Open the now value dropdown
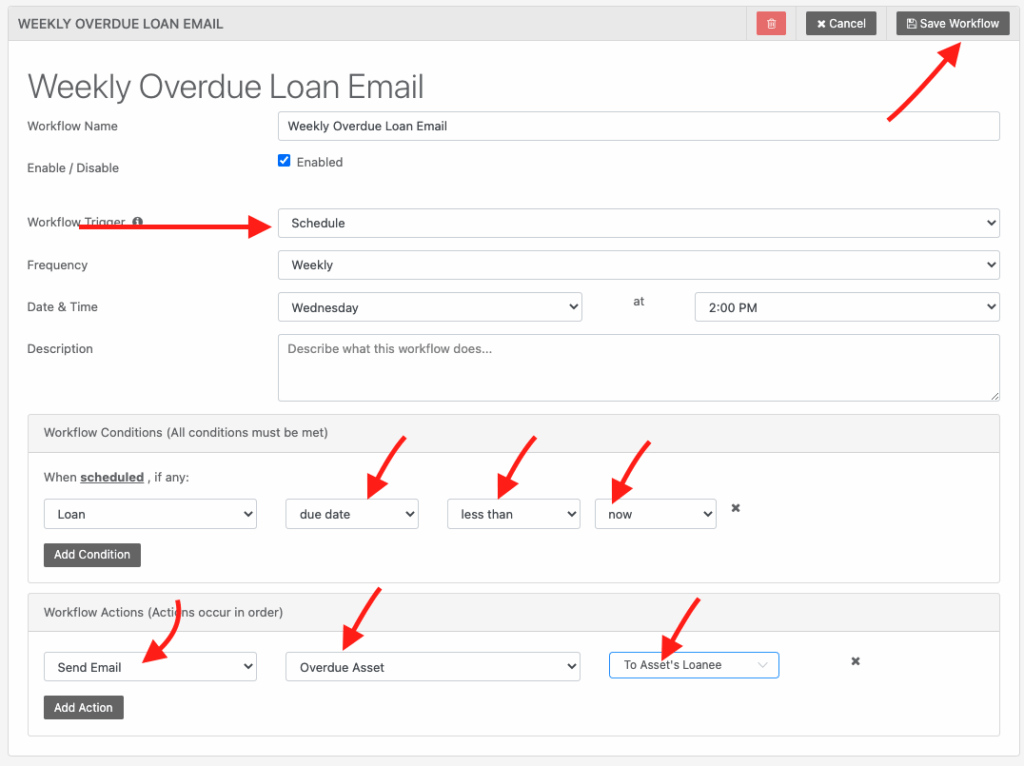The image size is (1024, 766). [x=655, y=513]
